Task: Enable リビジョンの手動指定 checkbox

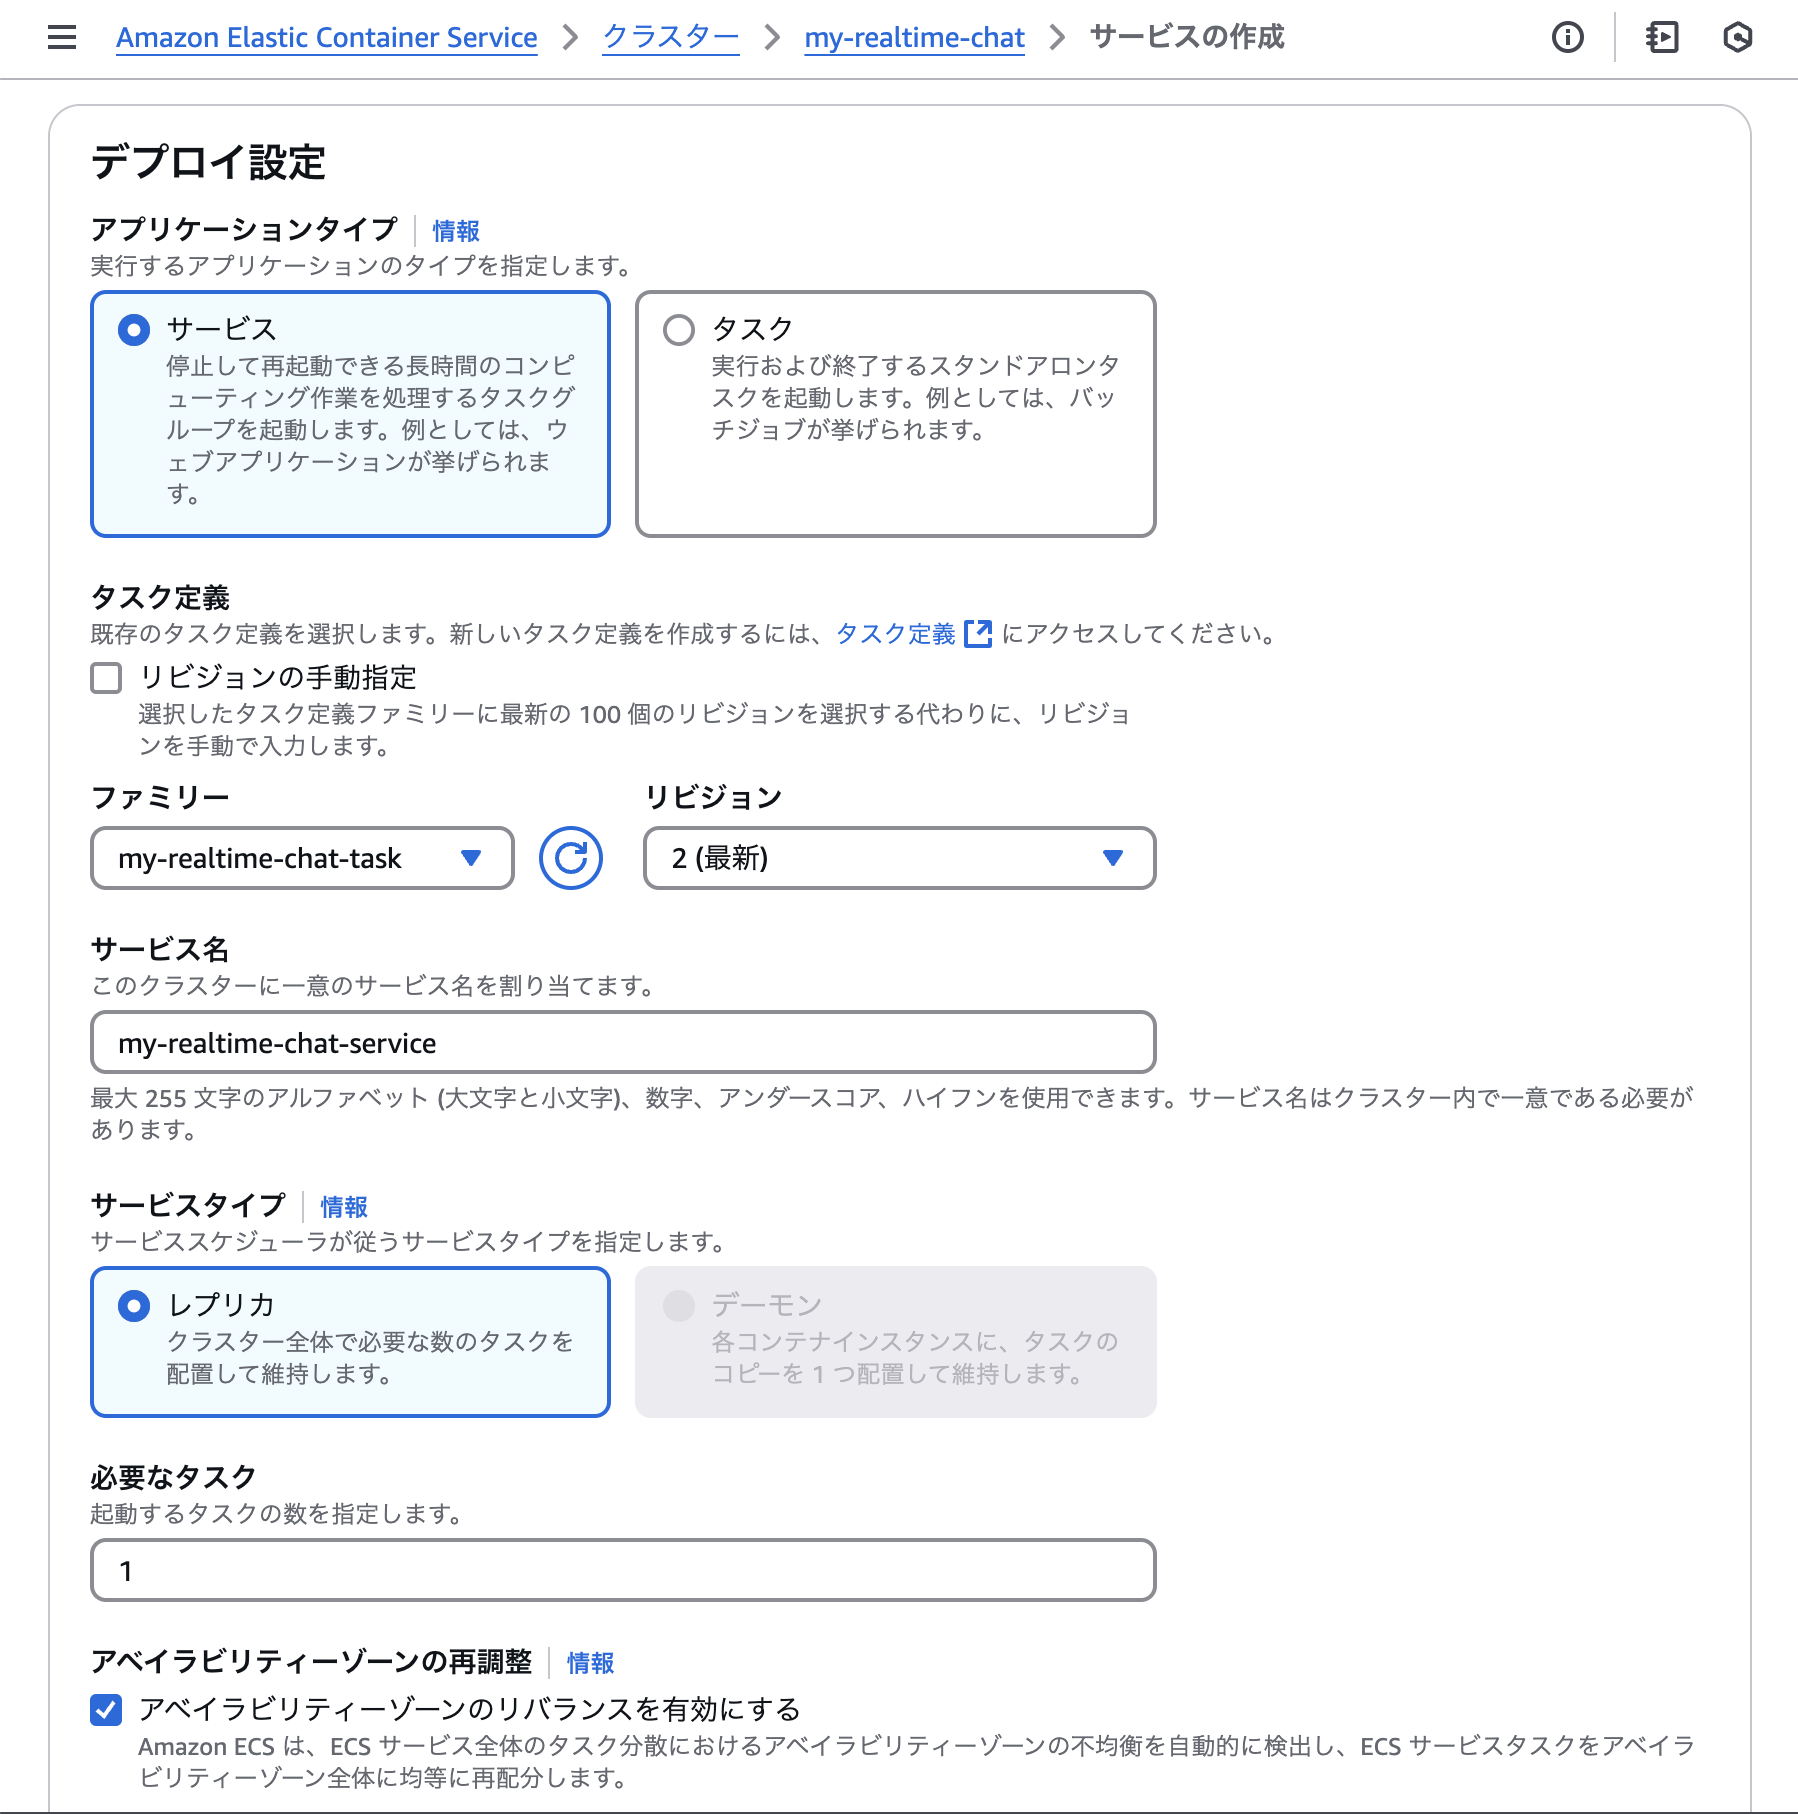Action: pos(106,678)
